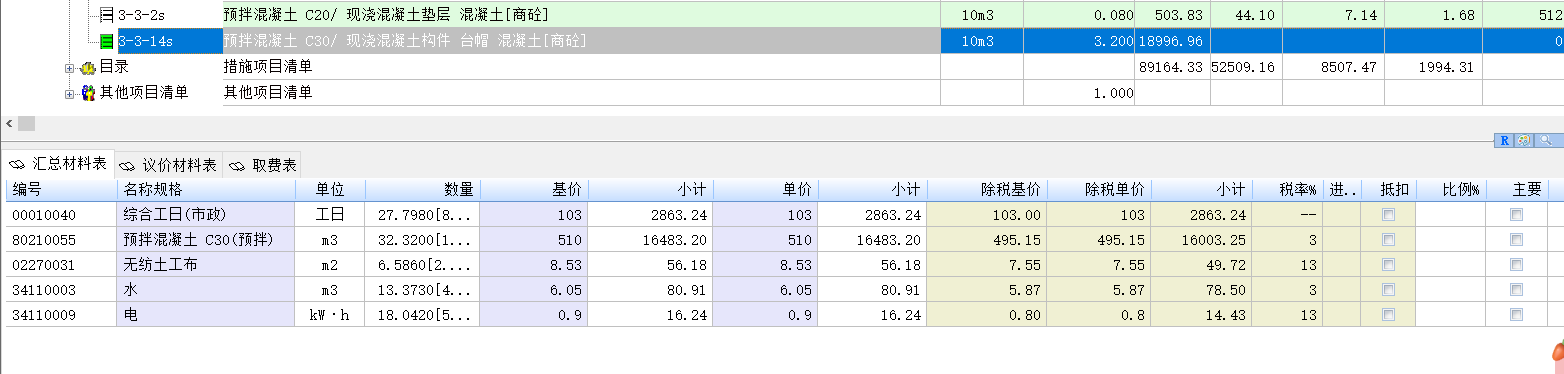Open the 取费表 tab
This screenshot has height=374, width=1564.
[262, 165]
